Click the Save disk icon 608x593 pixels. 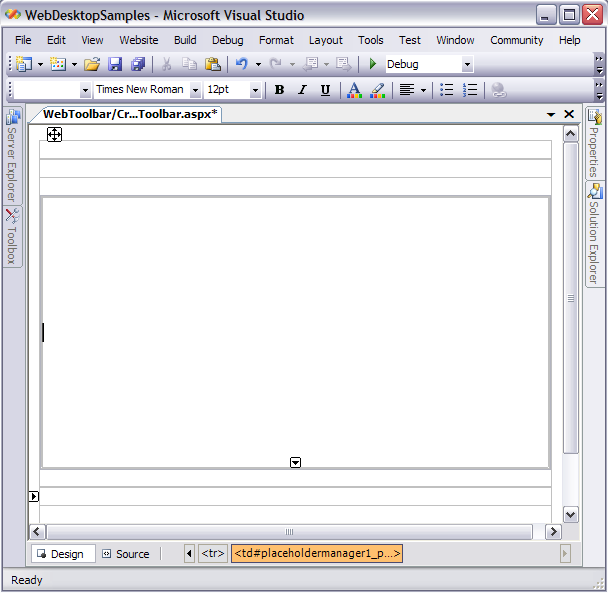pyautogui.click(x=115, y=64)
